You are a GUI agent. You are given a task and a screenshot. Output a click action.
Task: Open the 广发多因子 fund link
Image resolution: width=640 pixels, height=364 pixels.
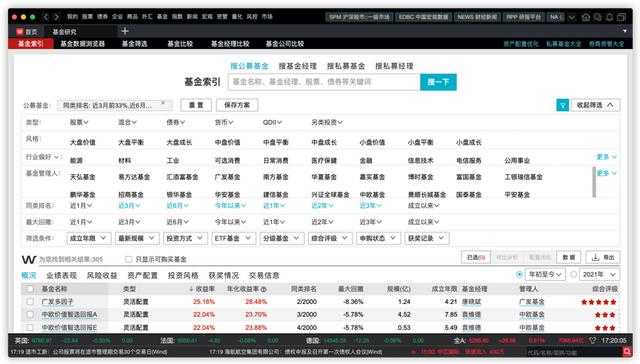tap(58, 302)
